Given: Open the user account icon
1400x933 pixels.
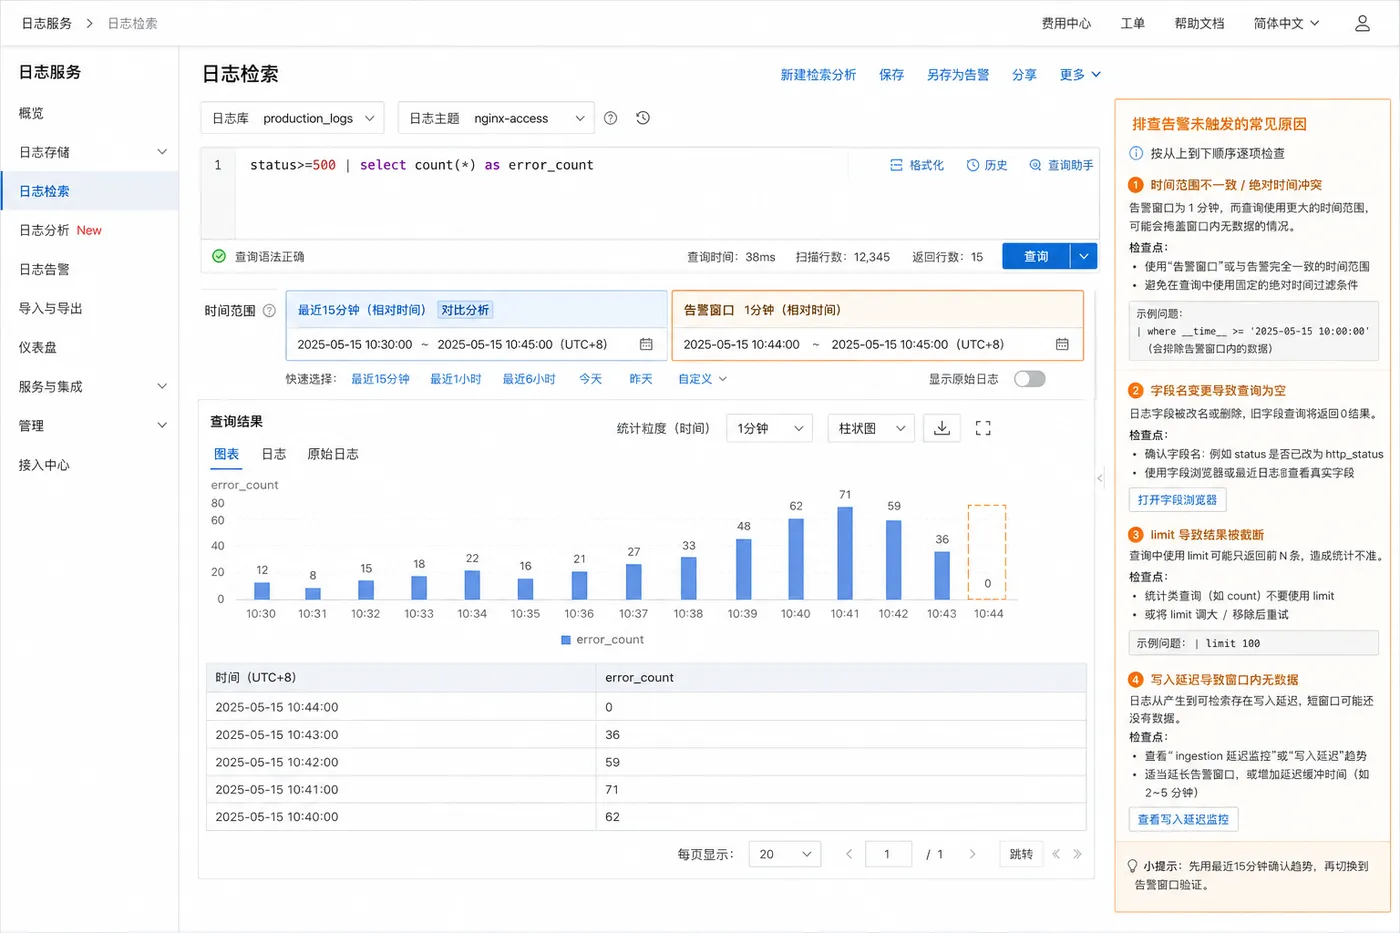Looking at the screenshot, I should point(1362,23).
